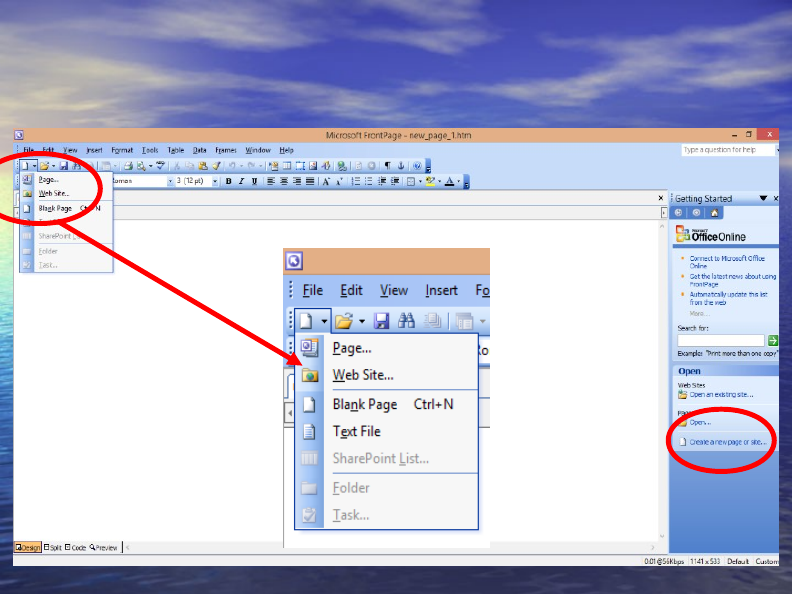This screenshot has width=792, height=594.
Task: Click the Print icon in the toolbar
Action: click(x=128, y=166)
